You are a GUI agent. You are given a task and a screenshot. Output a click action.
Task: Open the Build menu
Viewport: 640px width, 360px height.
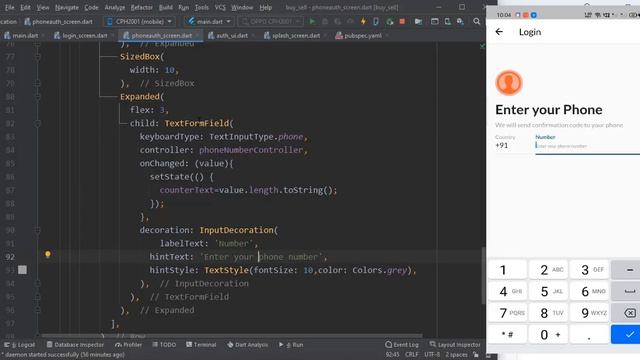(166, 7)
